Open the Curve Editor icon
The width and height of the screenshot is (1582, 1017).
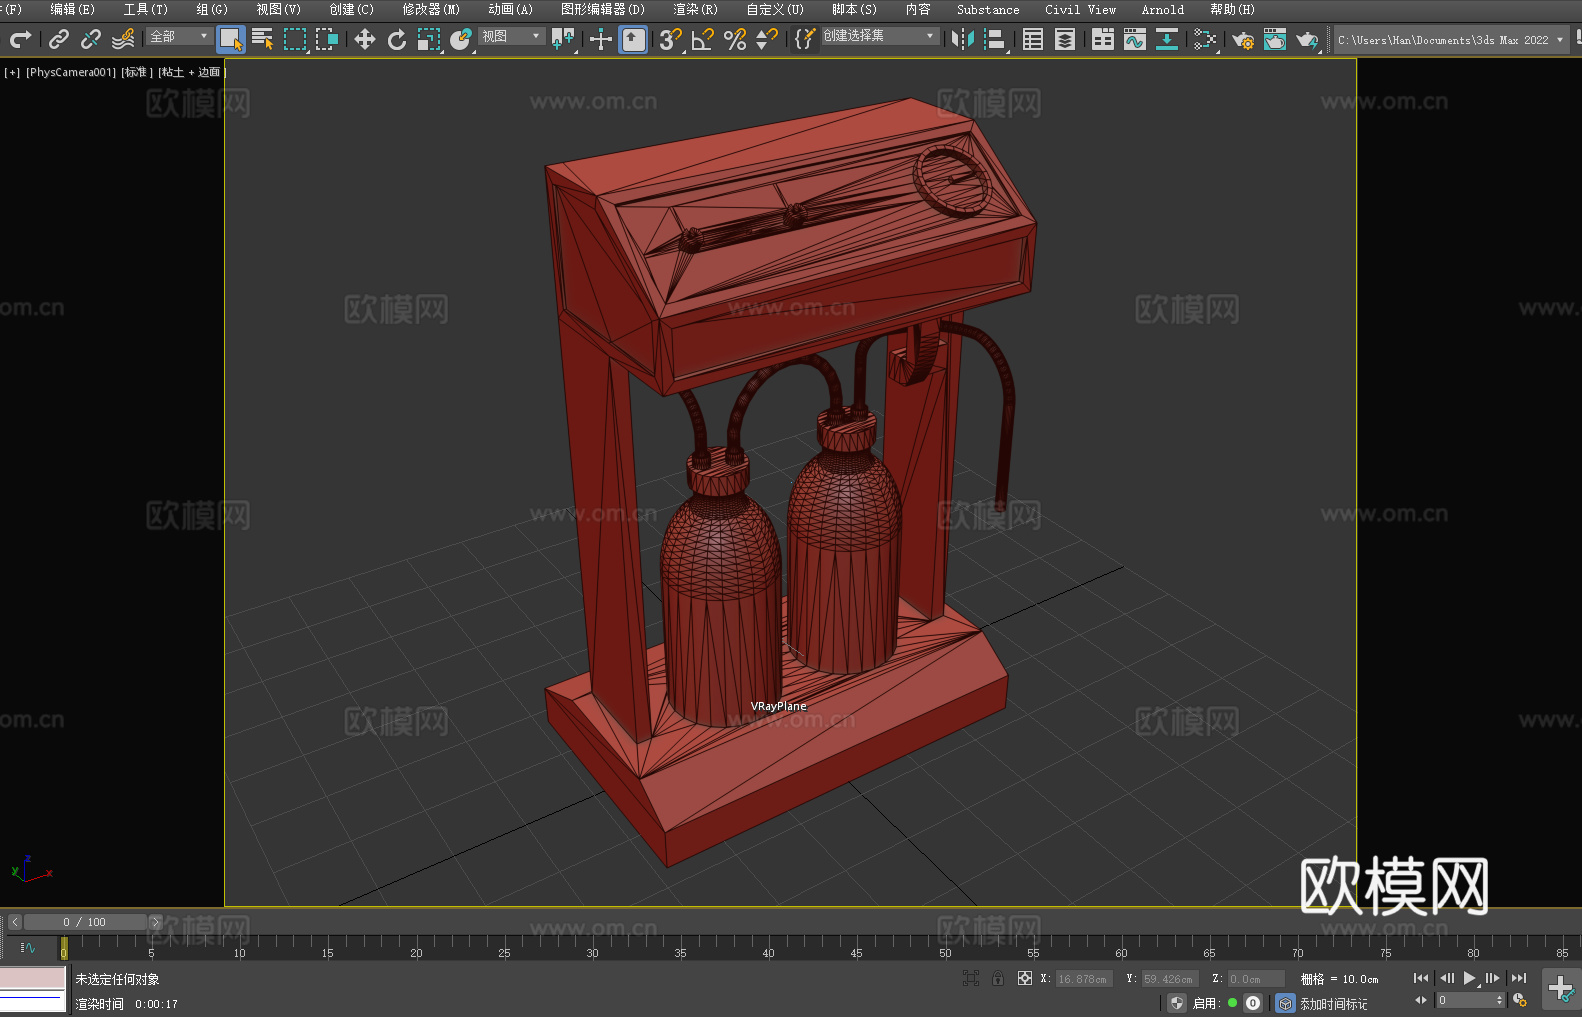tap(1134, 39)
